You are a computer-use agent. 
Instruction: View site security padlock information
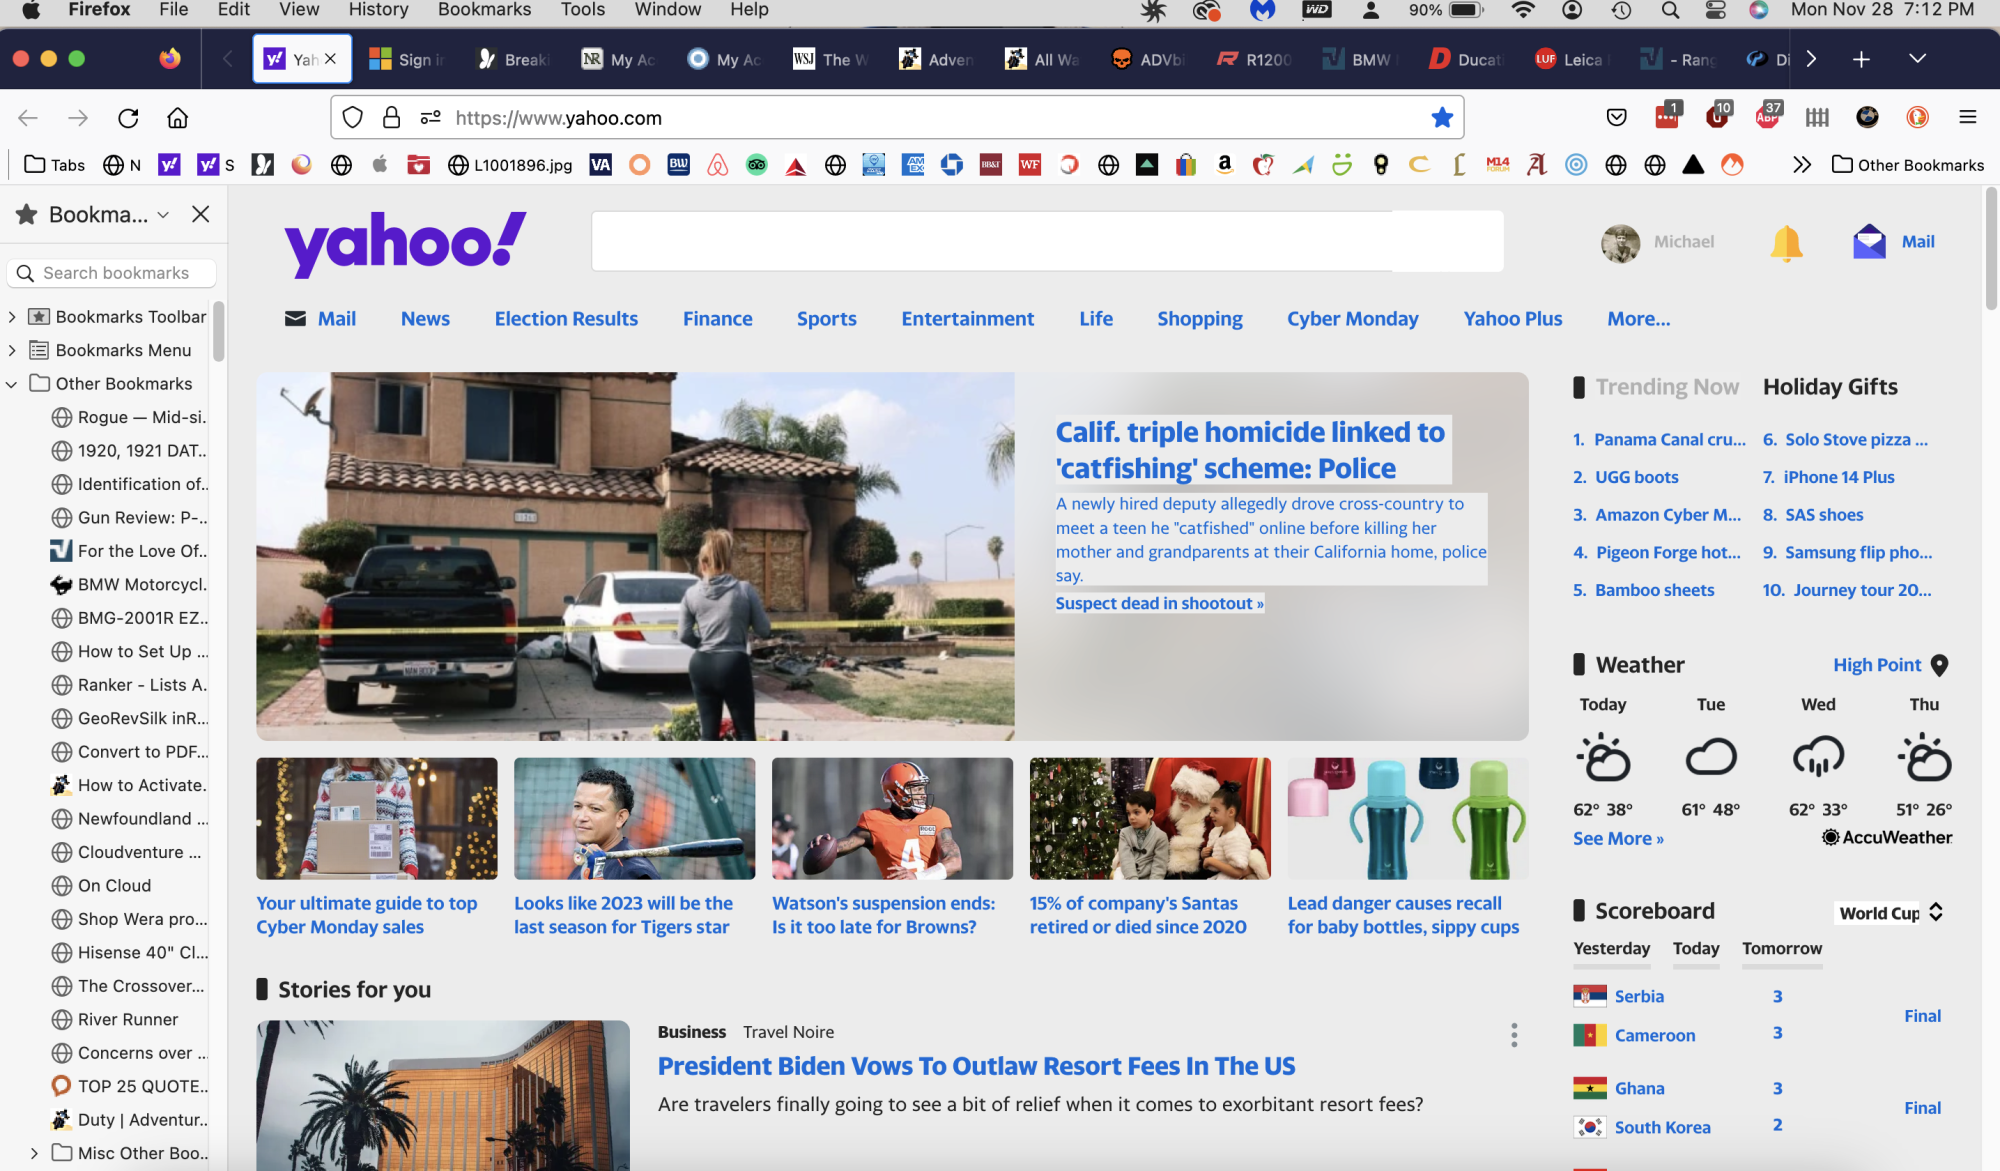pos(392,118)
